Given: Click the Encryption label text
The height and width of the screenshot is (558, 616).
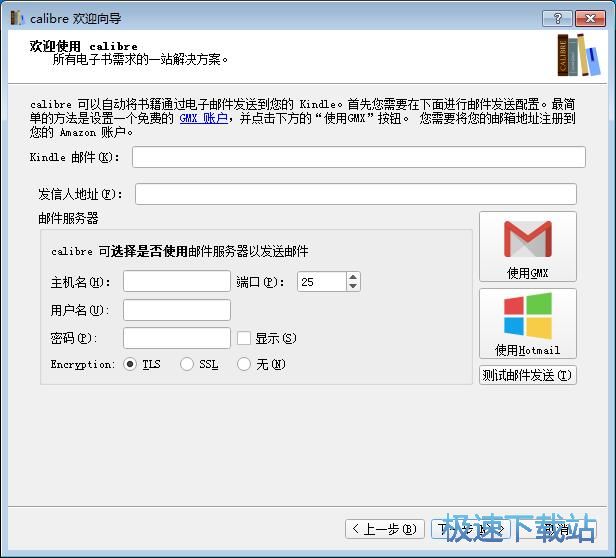Looking at the screenshot, I should pyautogui.click(x=82, y=365).
